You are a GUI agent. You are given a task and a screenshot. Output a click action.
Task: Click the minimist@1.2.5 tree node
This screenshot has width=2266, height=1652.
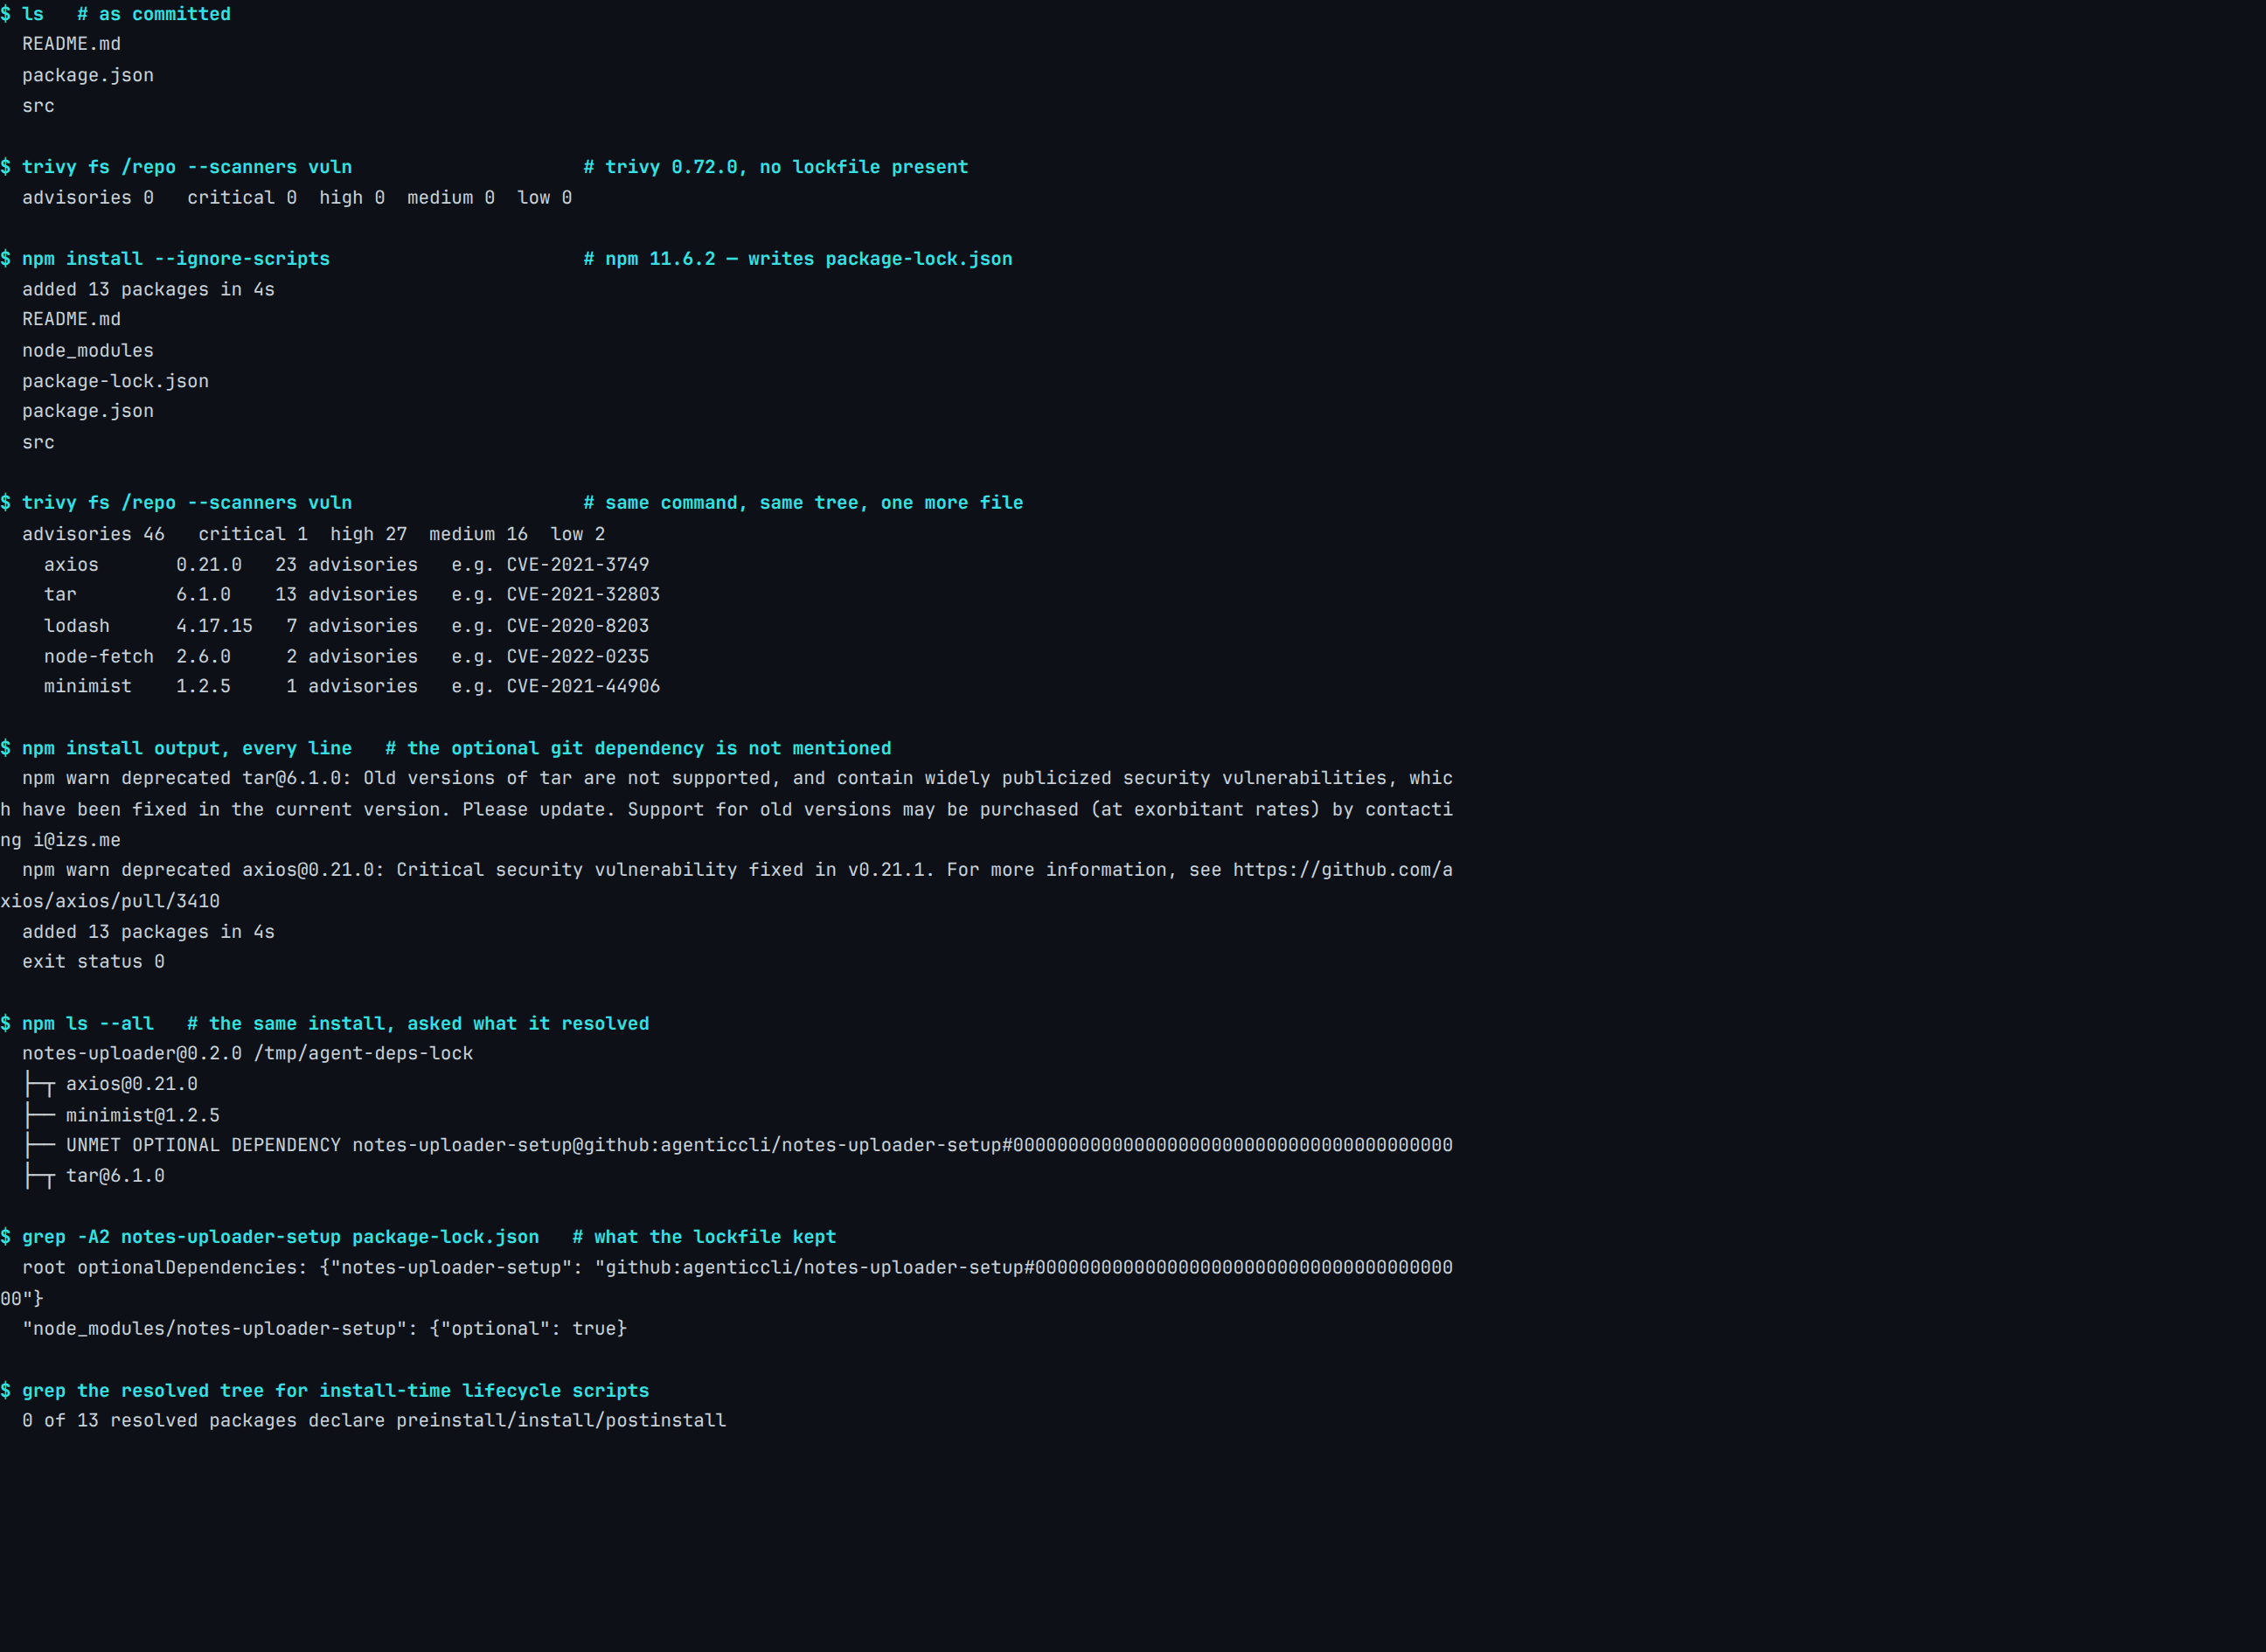click(143, 1116)
